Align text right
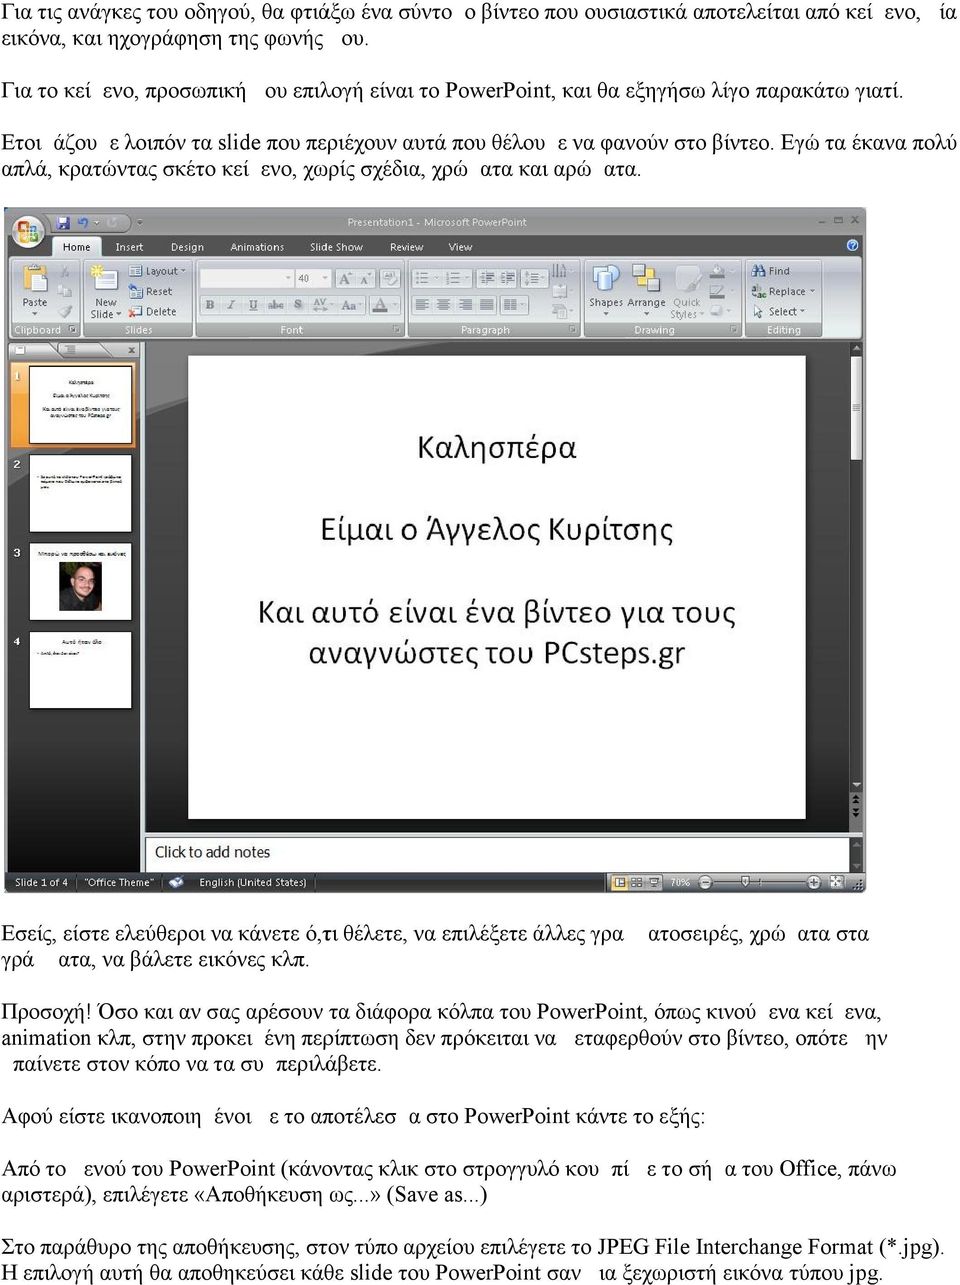The image size is (960, 1285). coord(465,305)
